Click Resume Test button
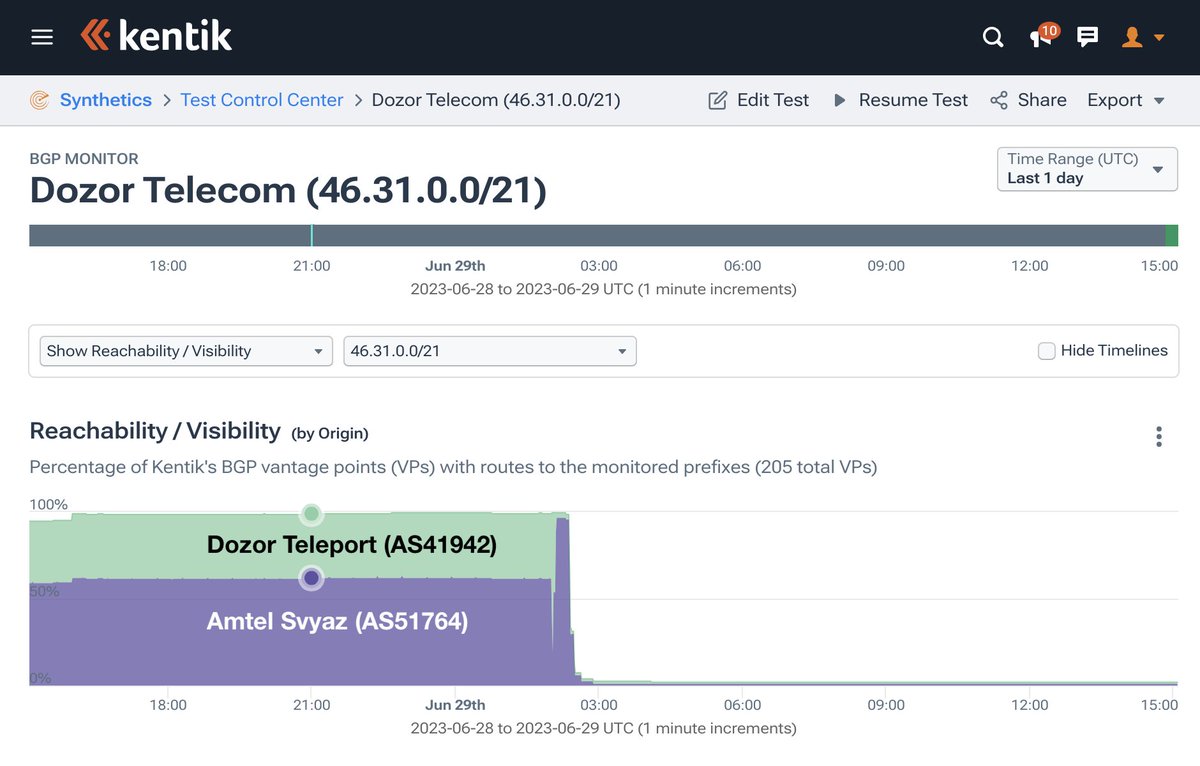Screen dimensions: 1200x766 [x=900, y=100]
